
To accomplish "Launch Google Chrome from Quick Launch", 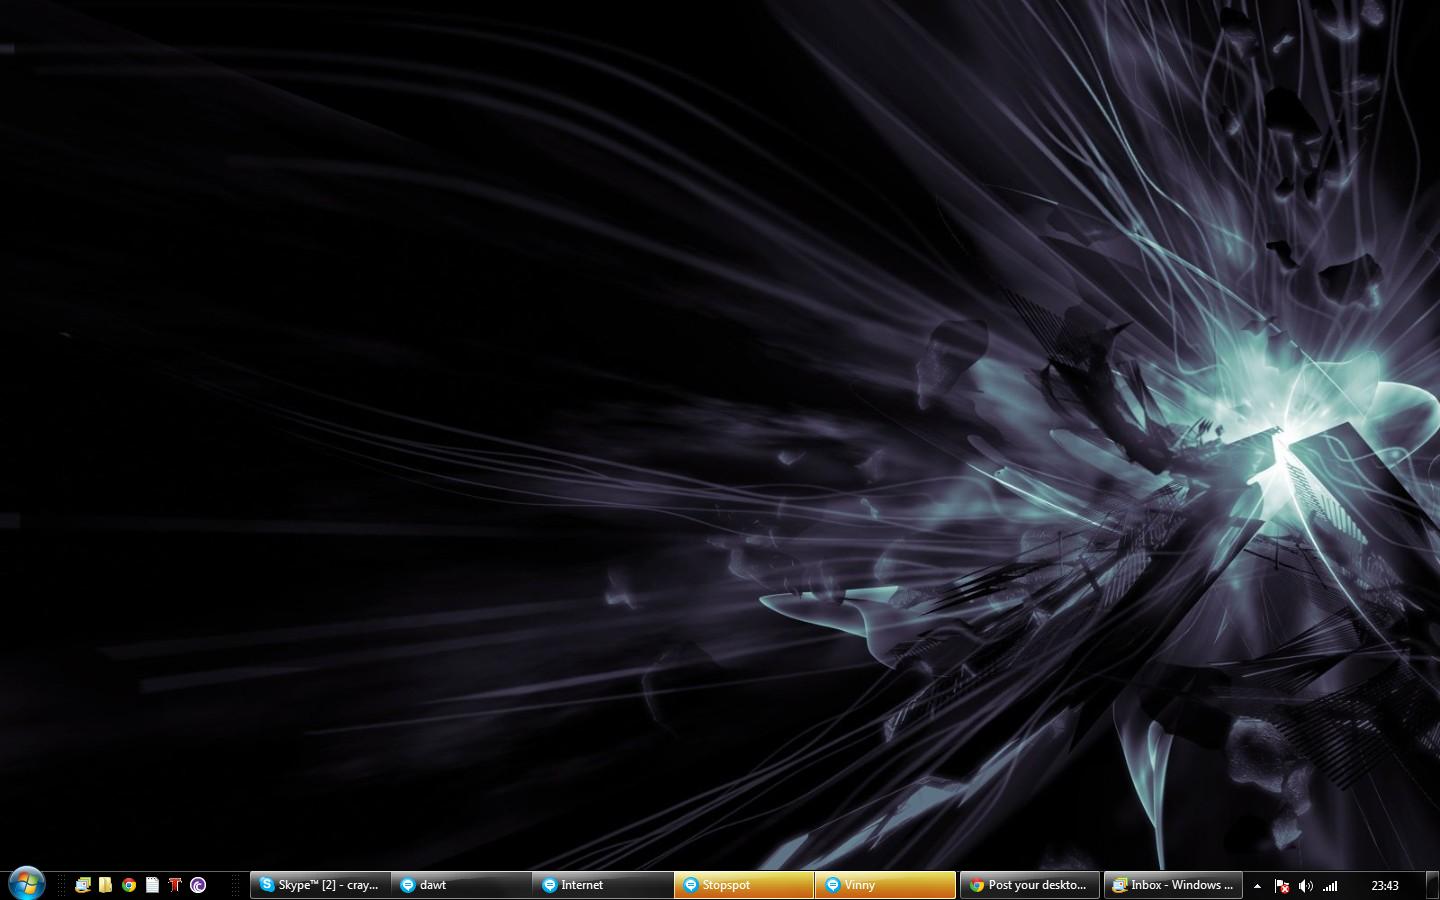I will [129, 885].
